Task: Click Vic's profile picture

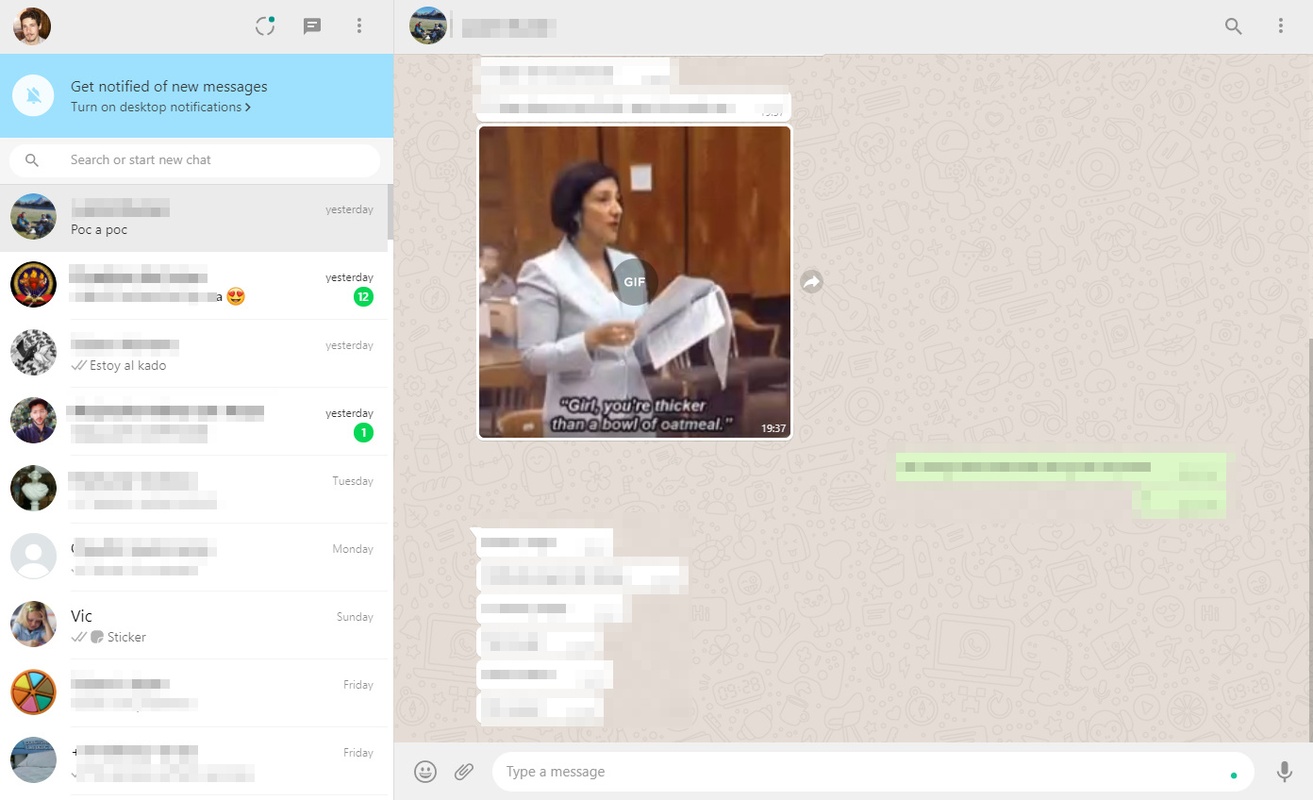Action: click(33, 624)
